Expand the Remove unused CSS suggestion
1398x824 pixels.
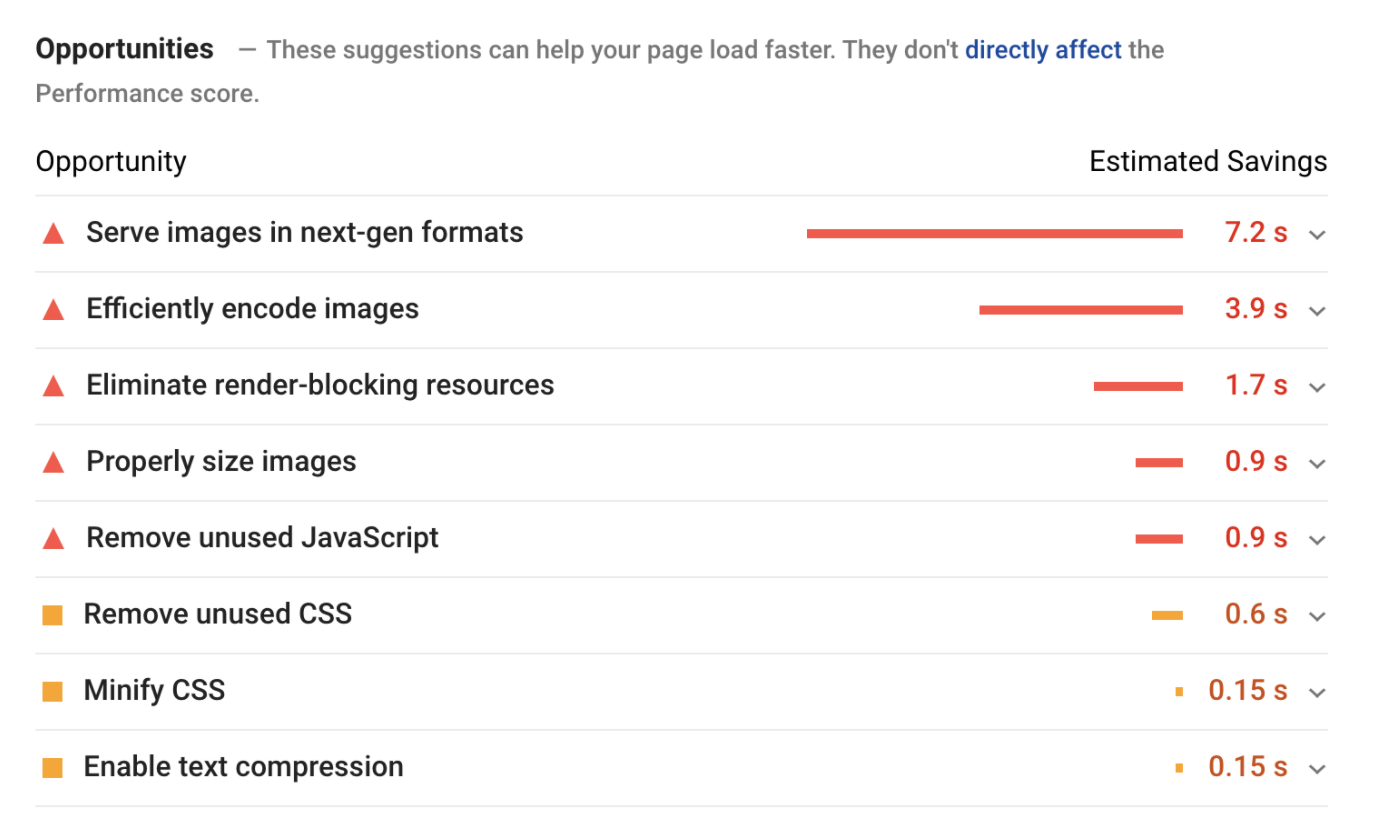pyautogui.click(x=1316, y=615)
